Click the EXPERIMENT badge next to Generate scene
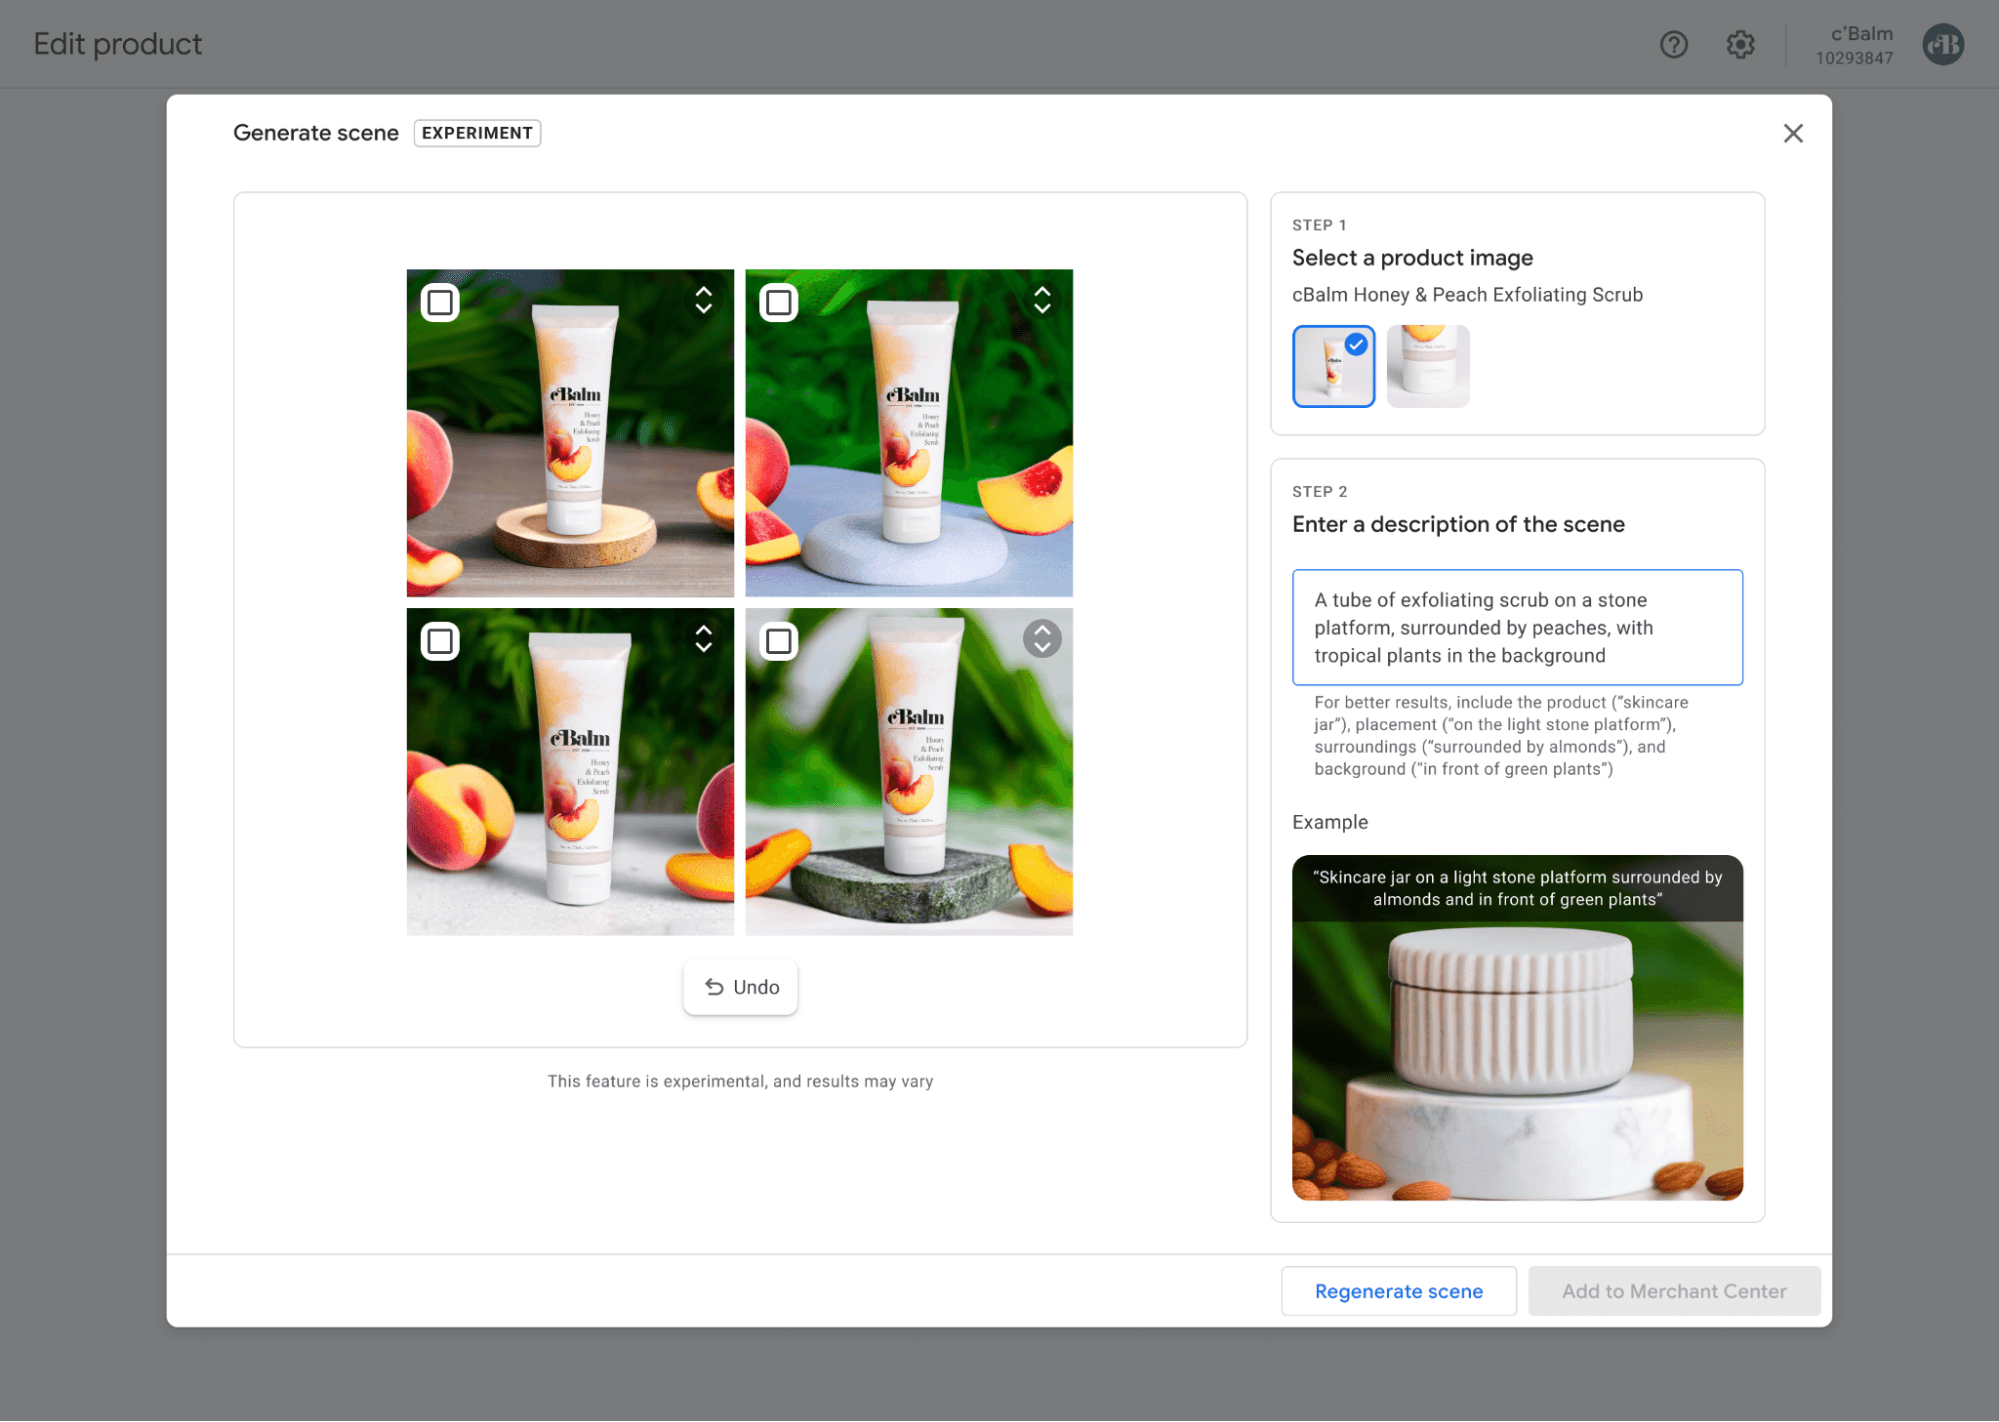 477,133
